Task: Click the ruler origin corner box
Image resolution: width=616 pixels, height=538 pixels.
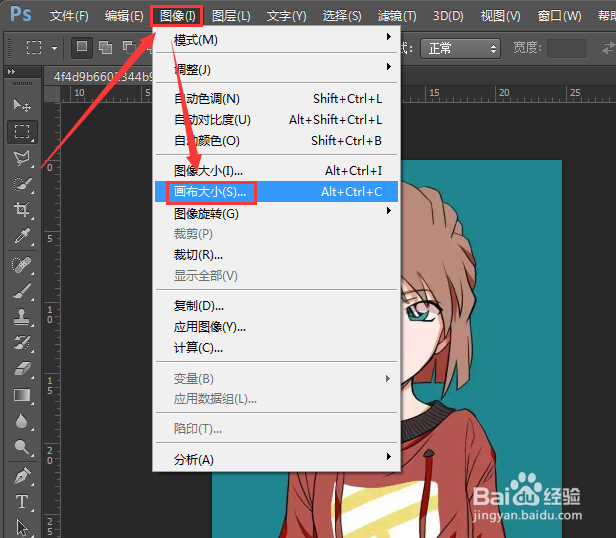Action: [52, 94]
